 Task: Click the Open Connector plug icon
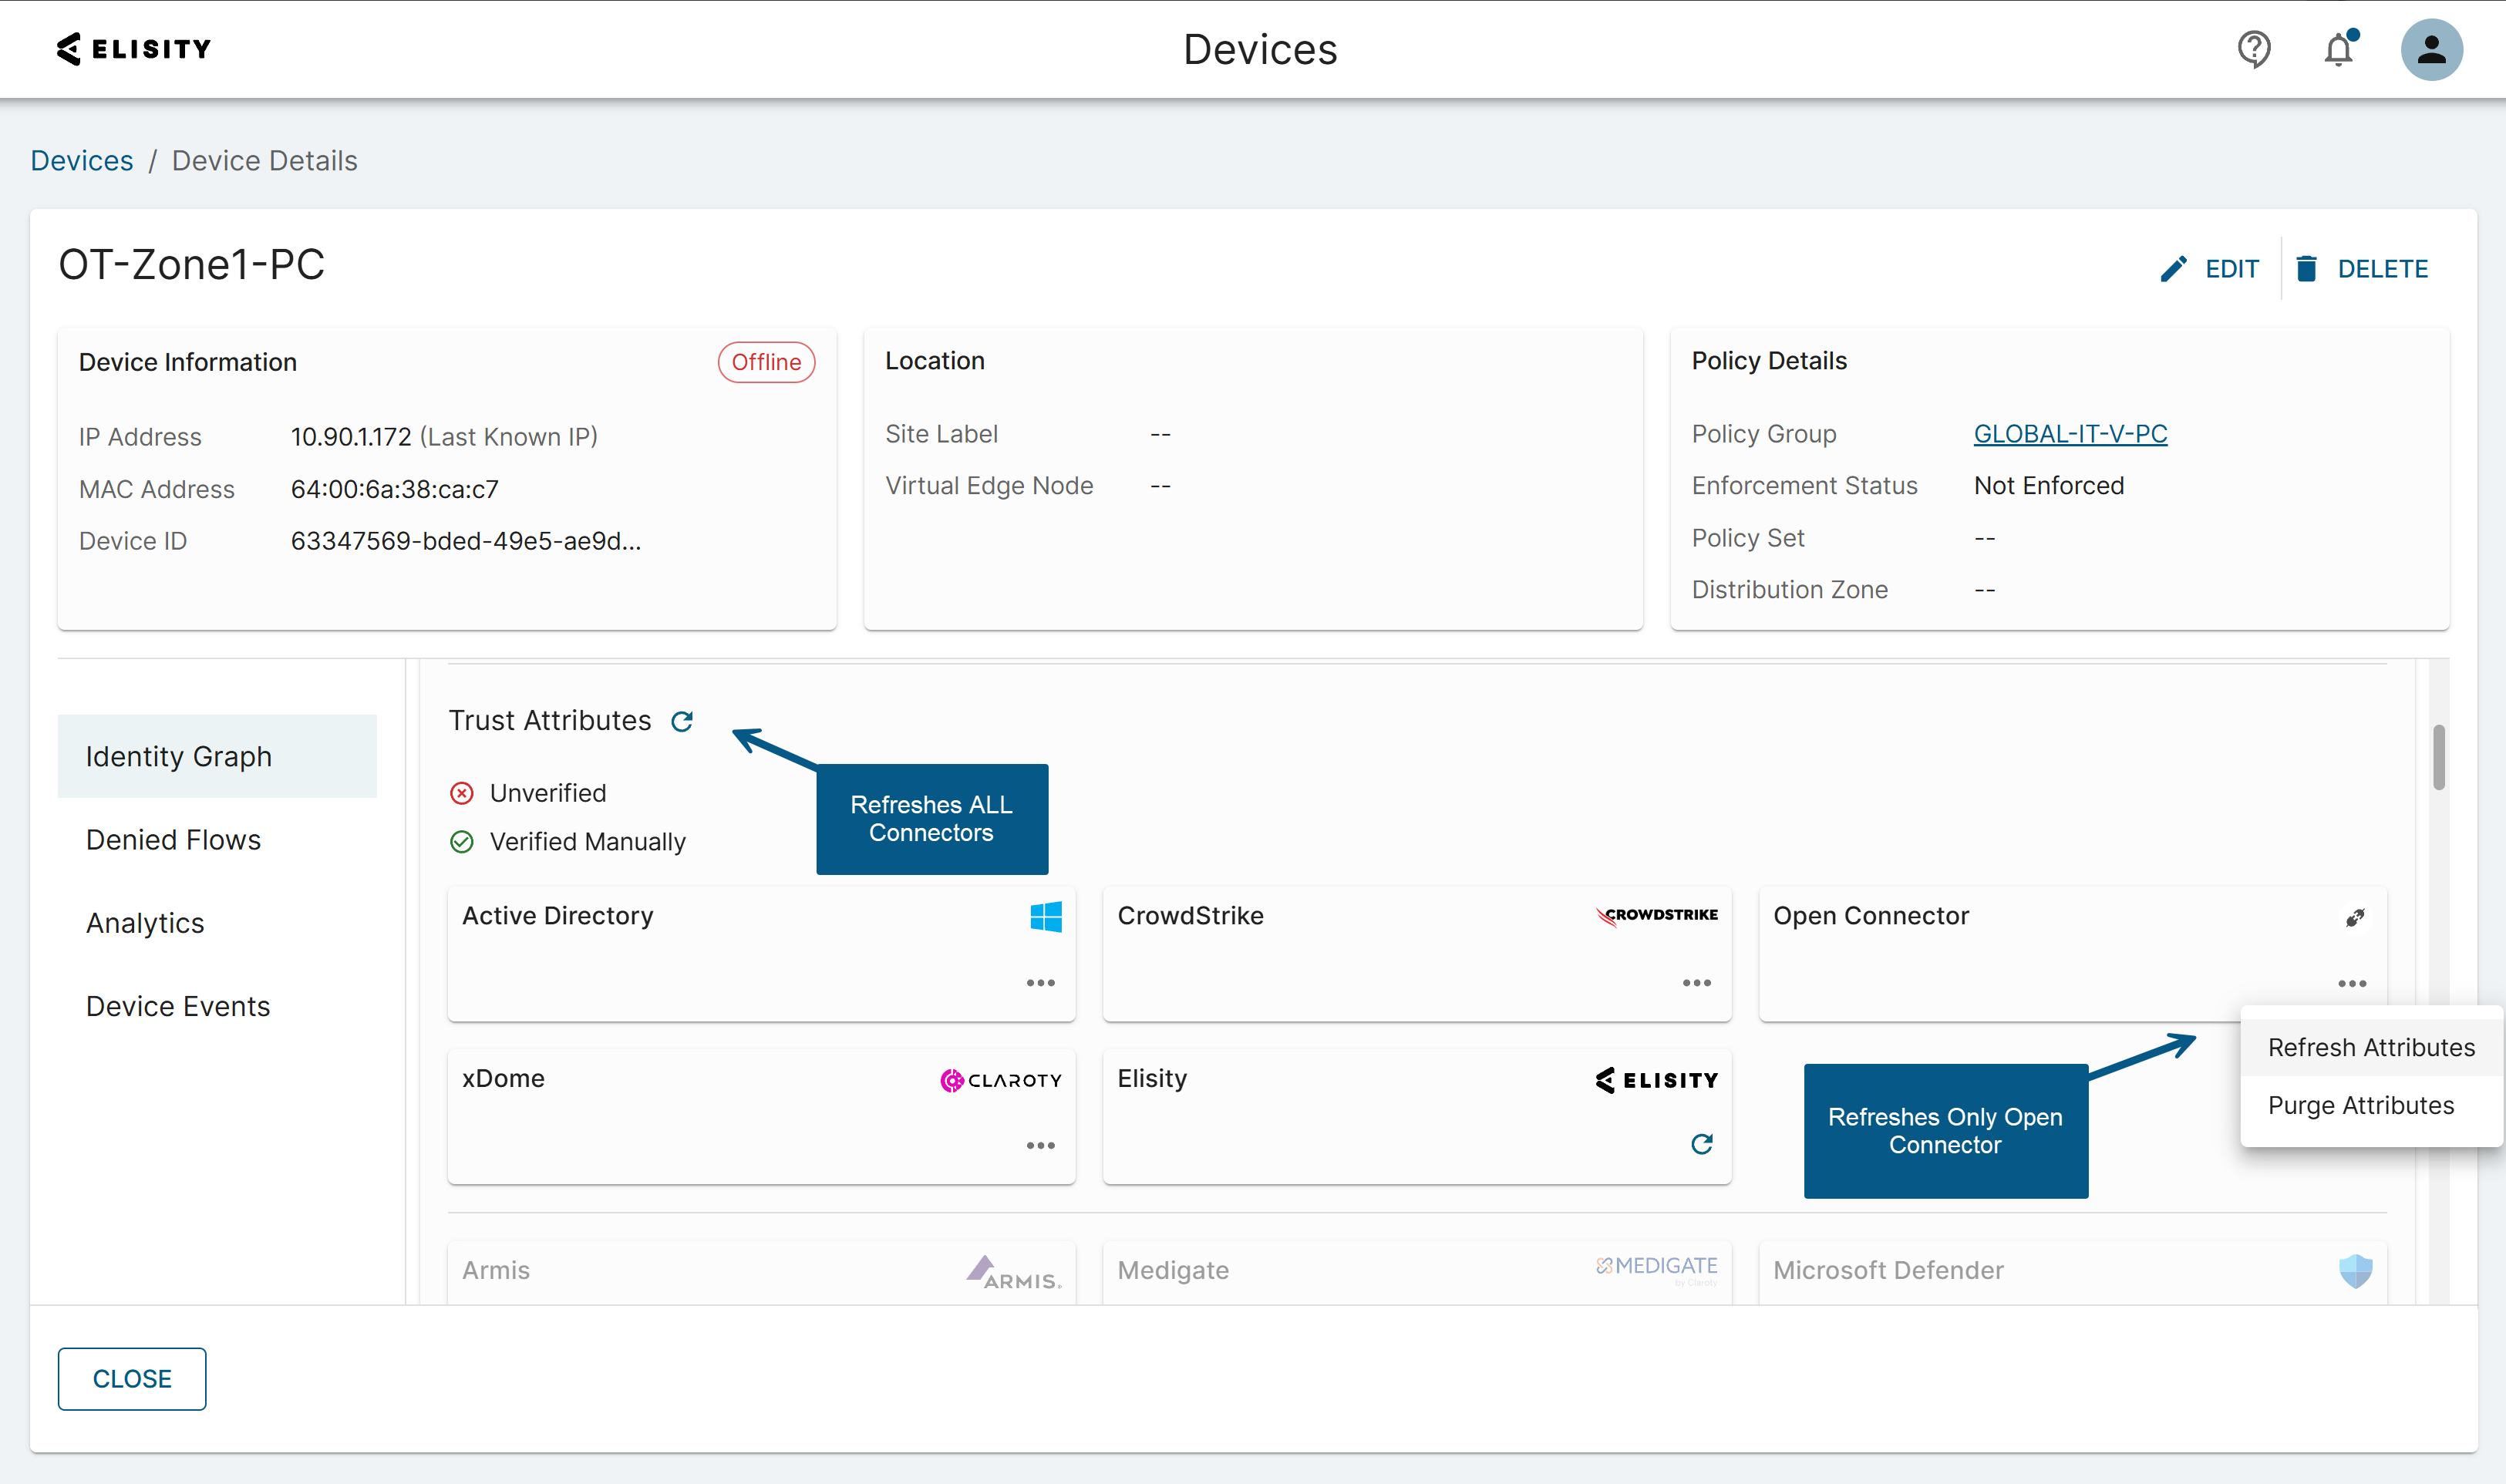tap(2355, 917)
